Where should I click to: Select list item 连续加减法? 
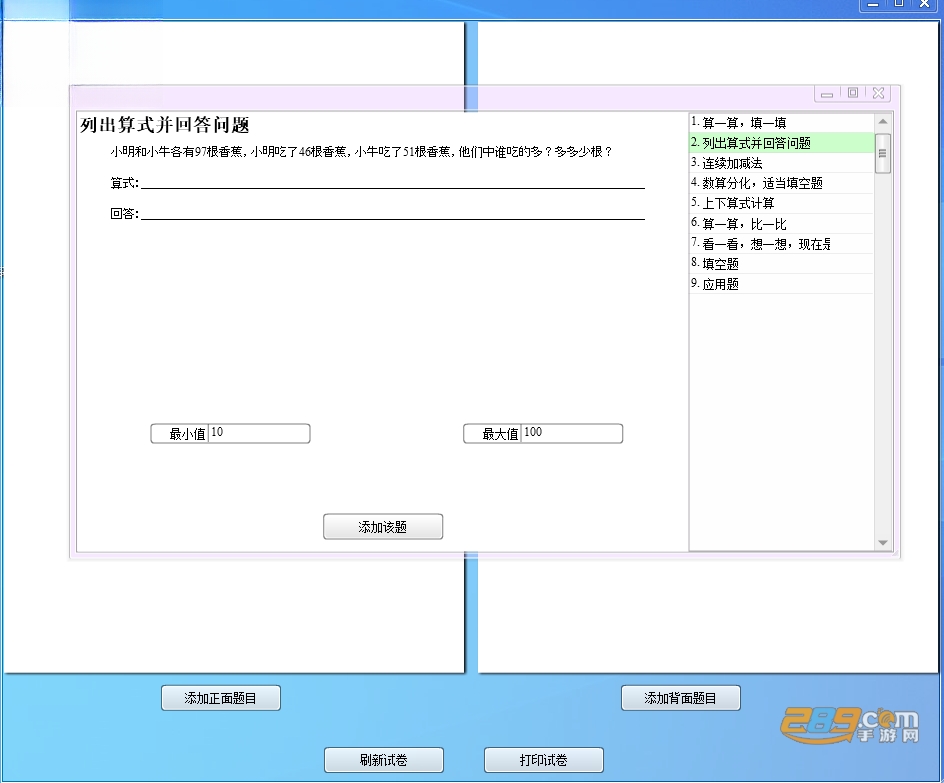tap(781, 163)
